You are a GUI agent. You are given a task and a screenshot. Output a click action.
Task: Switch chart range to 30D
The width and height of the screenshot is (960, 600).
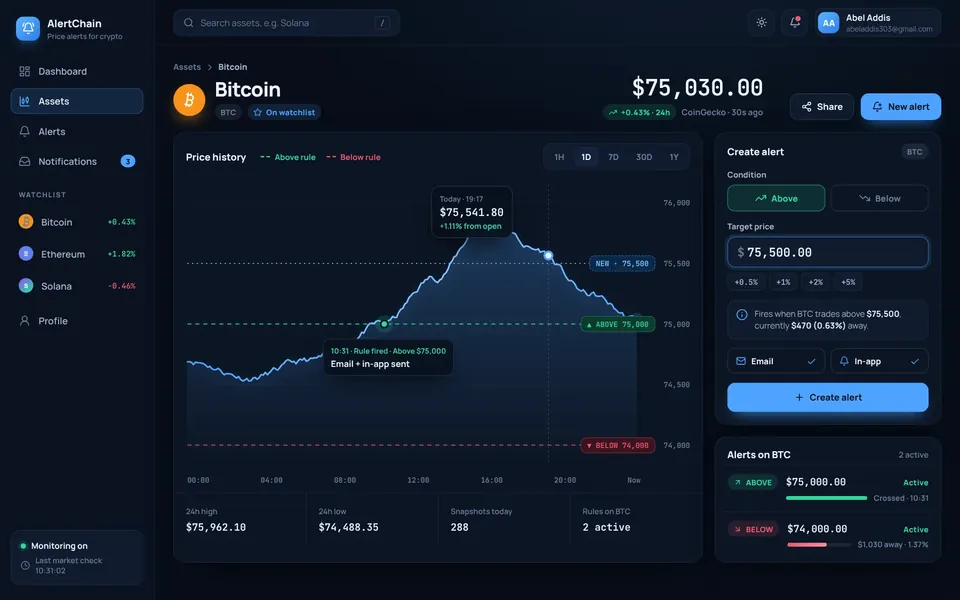[x=643, y=157]
